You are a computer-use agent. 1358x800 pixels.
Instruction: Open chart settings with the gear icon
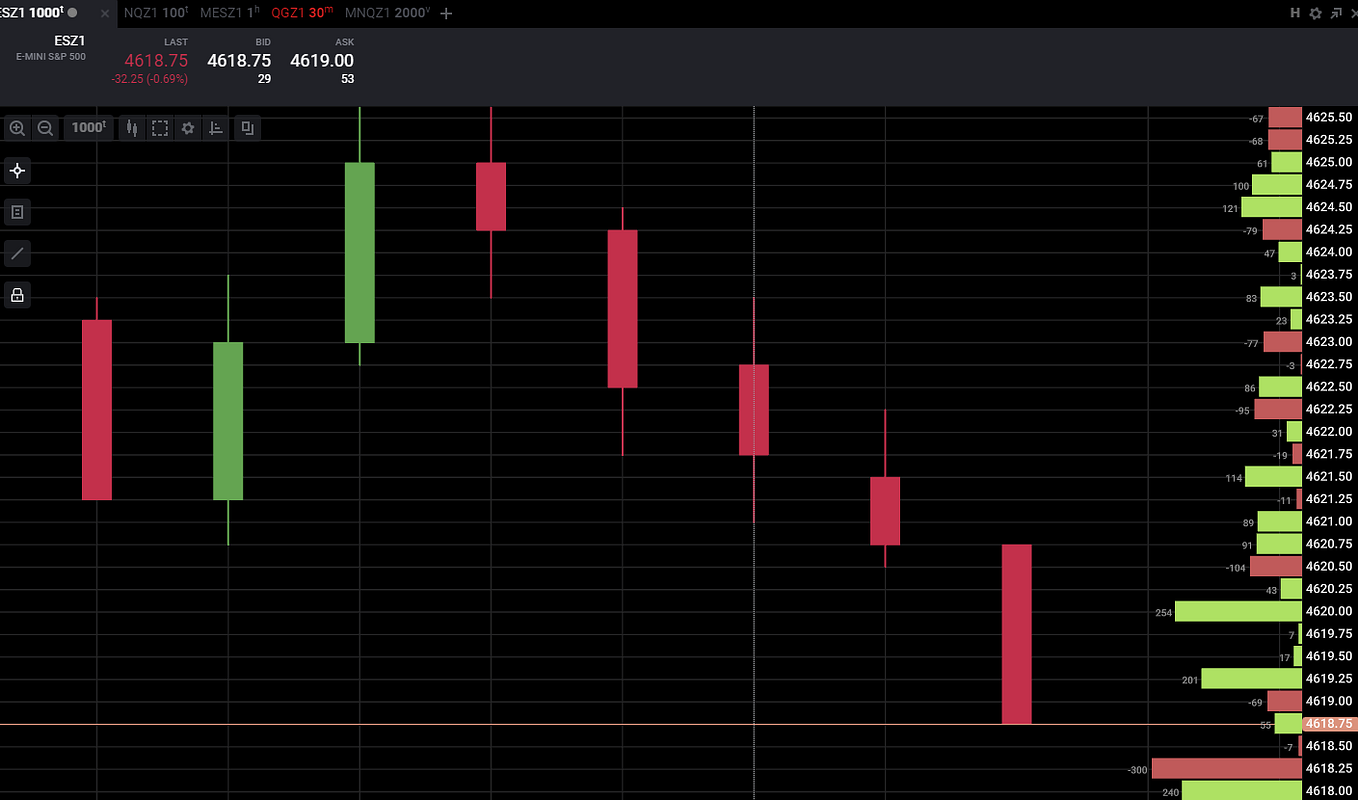(x=188, y=128)
